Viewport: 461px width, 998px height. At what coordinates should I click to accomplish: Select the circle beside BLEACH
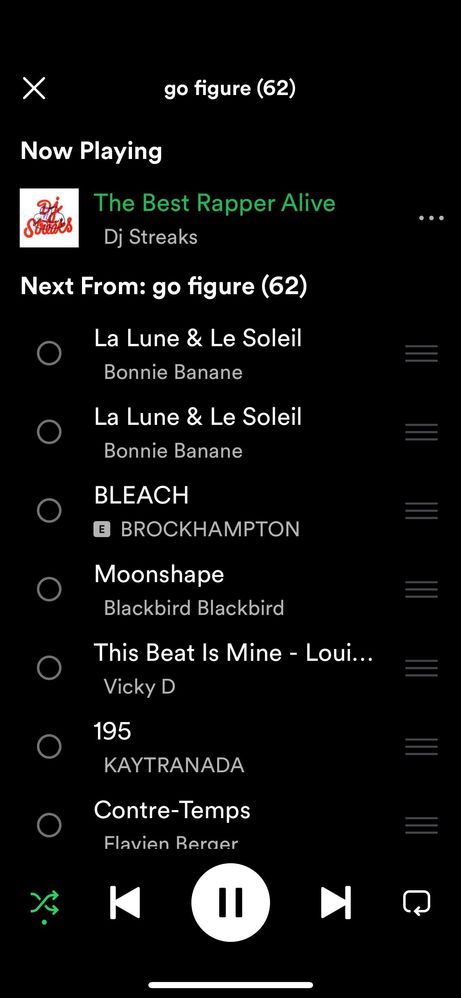click(x=49, y=510)
